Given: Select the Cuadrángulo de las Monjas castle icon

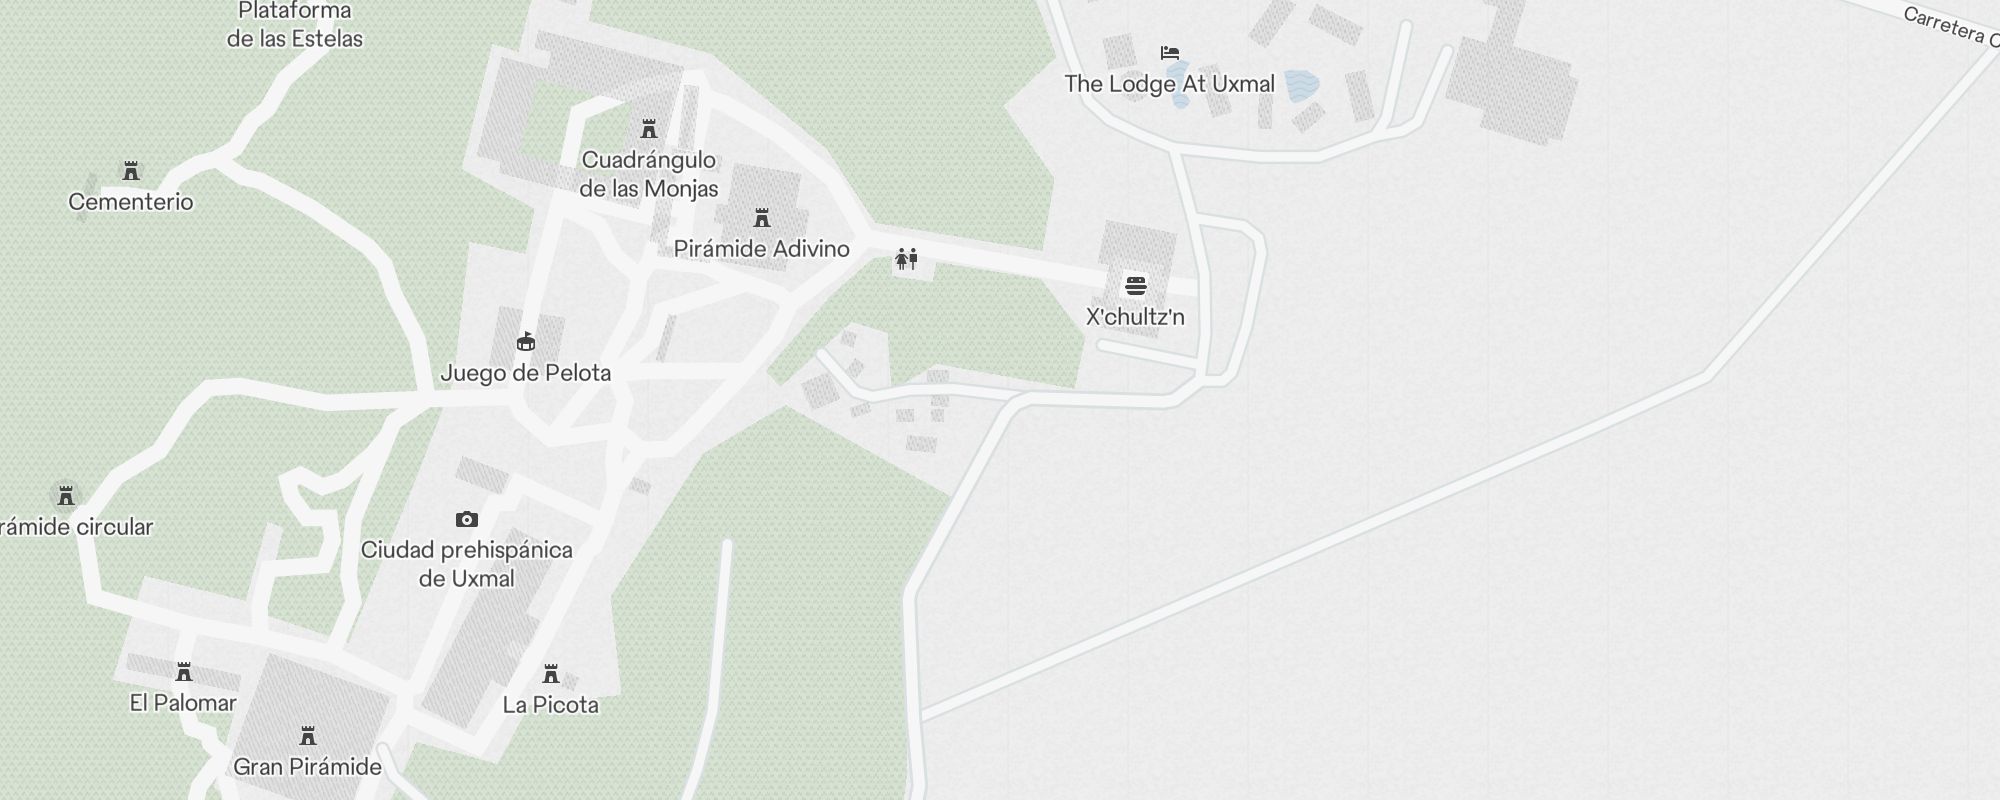Looking at the screenshot, I should pos(649,129).
